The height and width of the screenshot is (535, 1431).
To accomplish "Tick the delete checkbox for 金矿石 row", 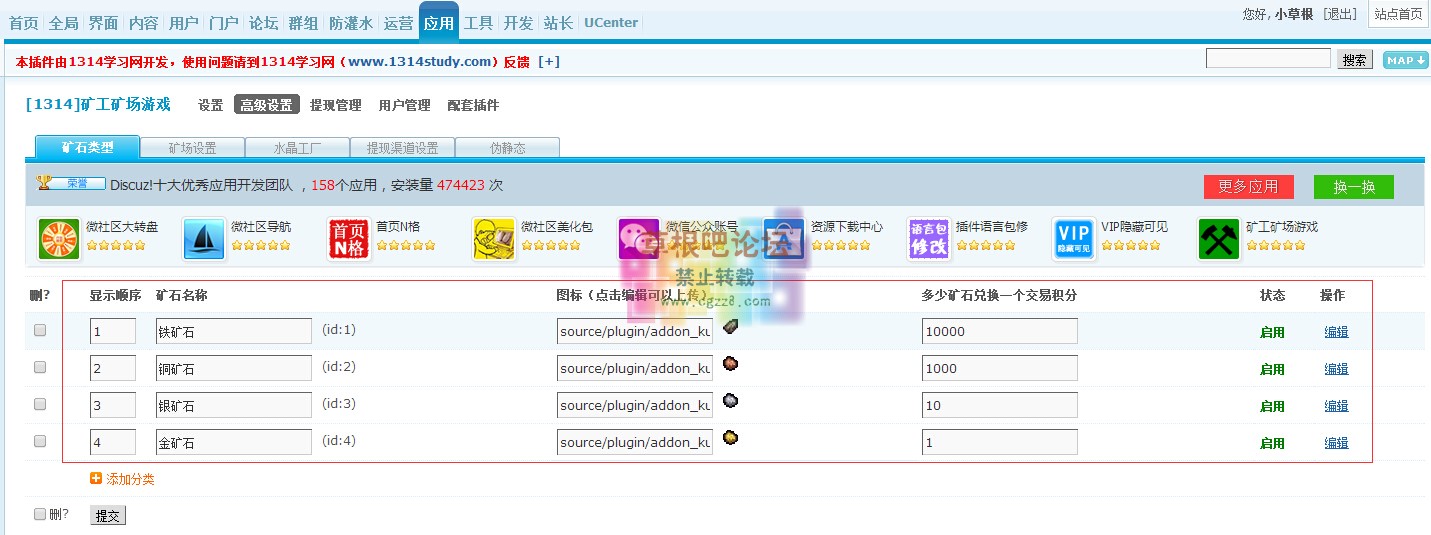I will (40, 441).
